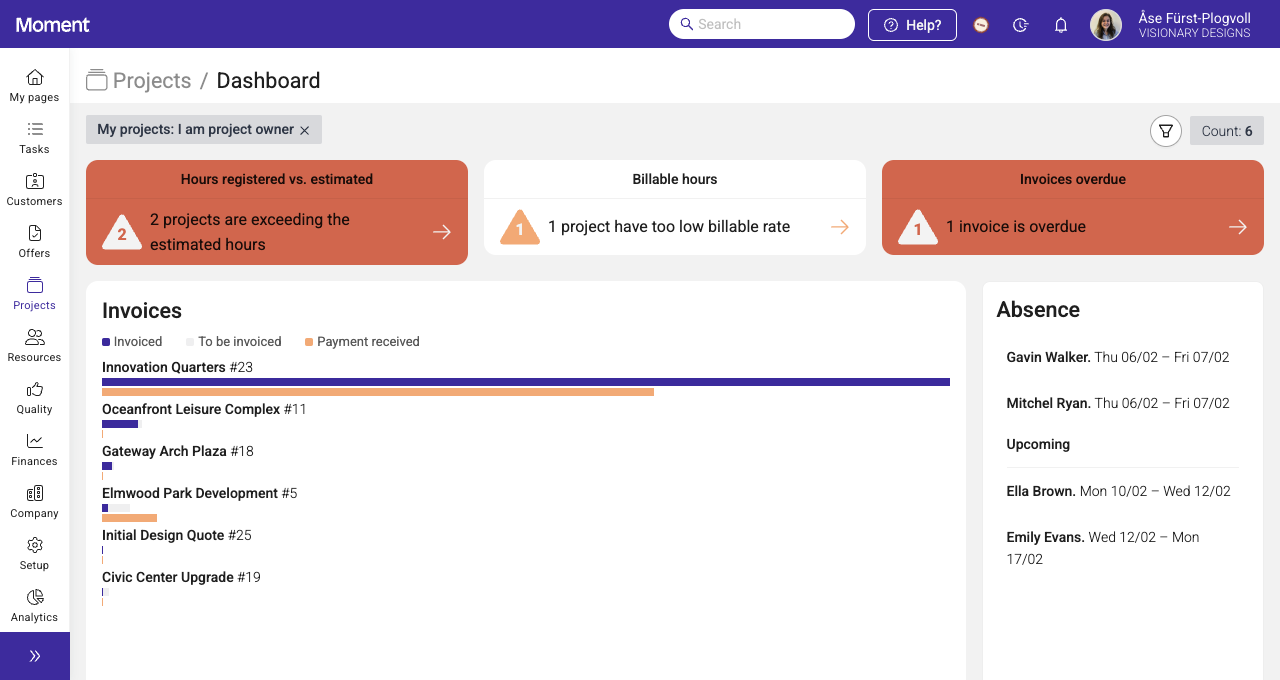1280x680 pixels.
Task: Click inside the Search field
Action: coord(762,24)
